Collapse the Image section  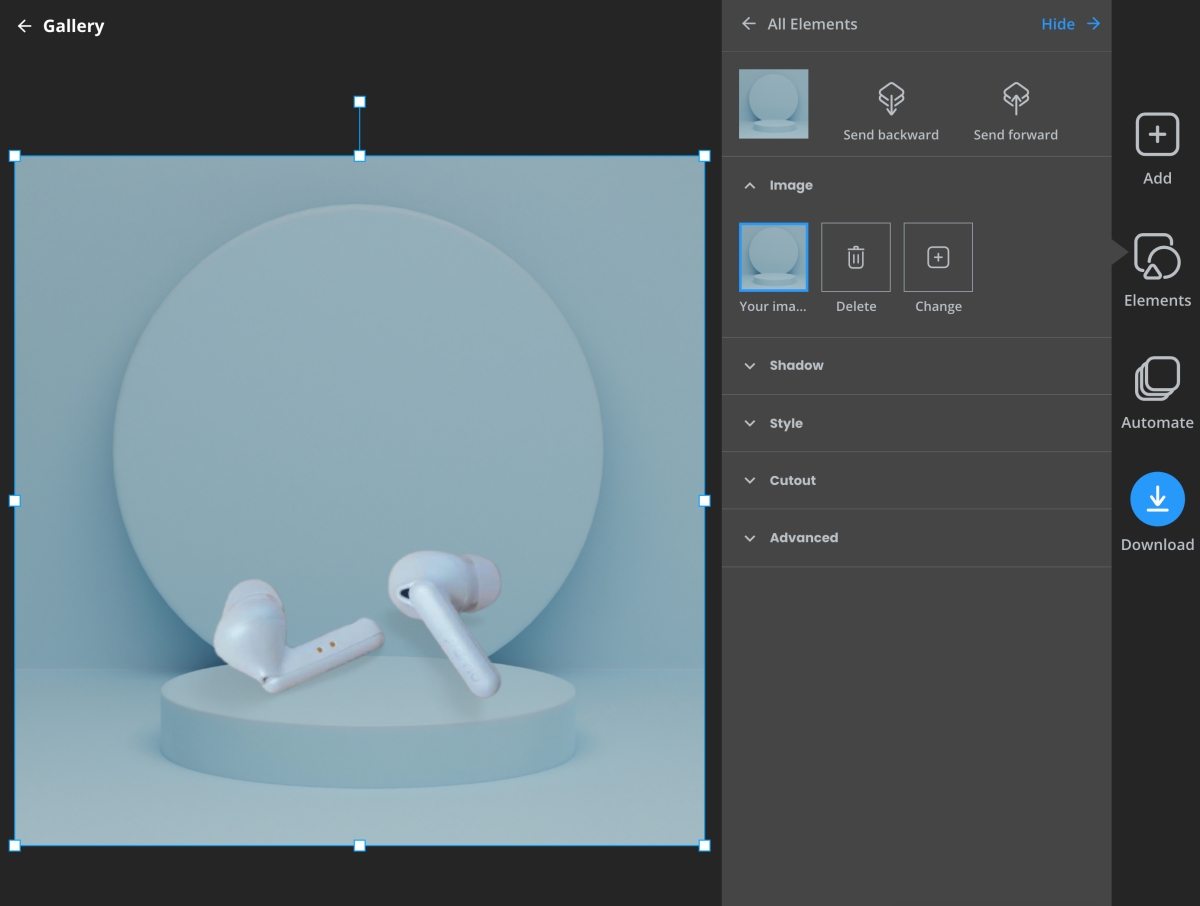(750, 186)
